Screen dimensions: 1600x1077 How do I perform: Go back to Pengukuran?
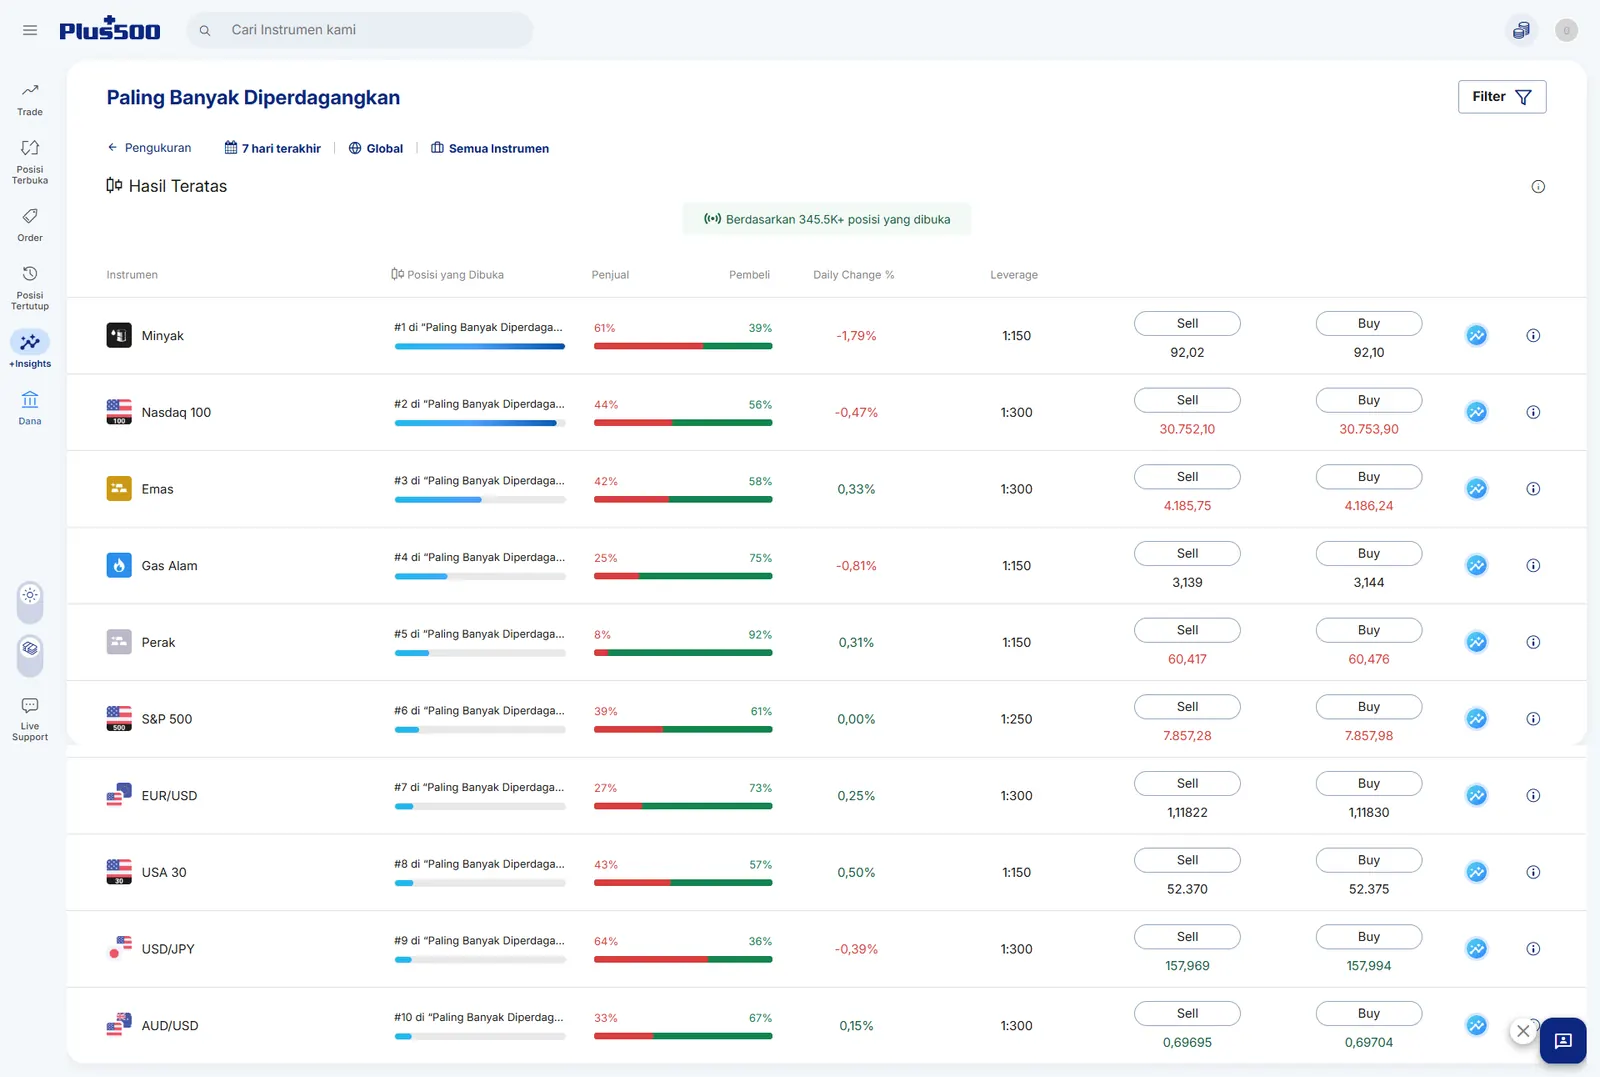point(149,148)
